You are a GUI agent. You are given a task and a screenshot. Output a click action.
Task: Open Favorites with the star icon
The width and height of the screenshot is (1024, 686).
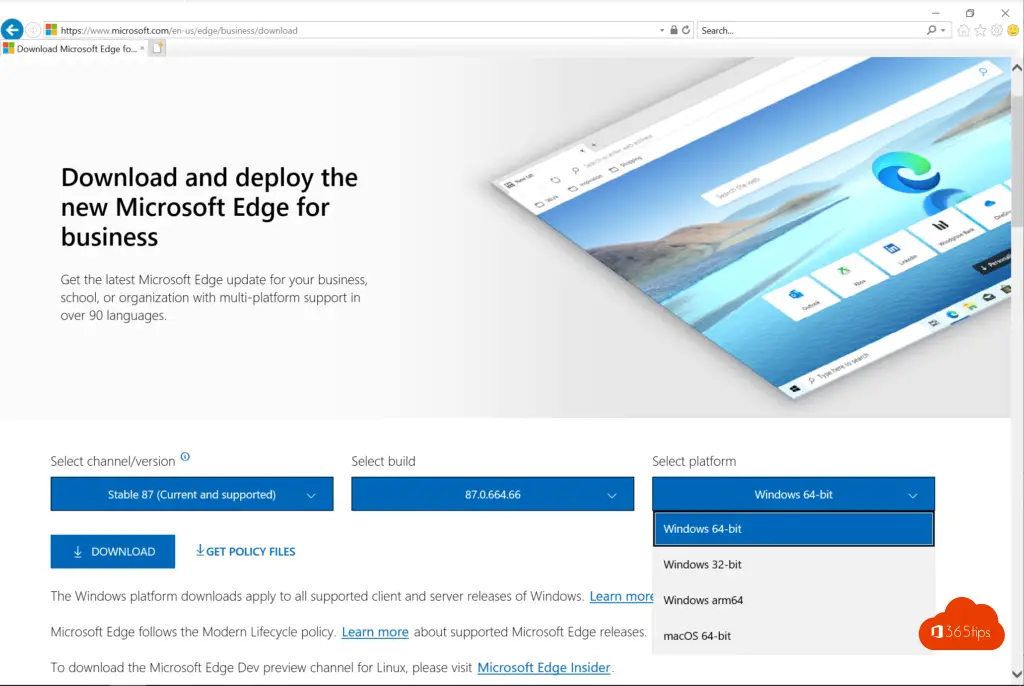(x=980, y=30)
